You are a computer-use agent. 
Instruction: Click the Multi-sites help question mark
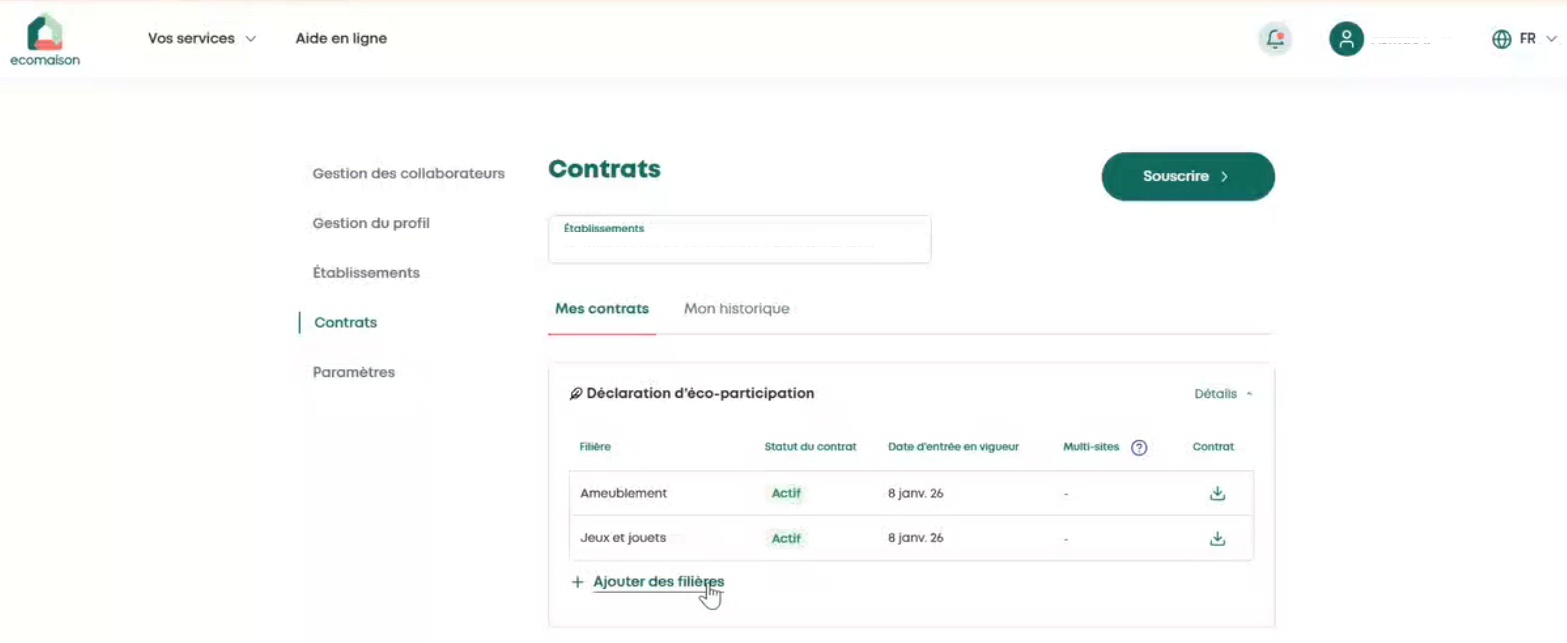1138,447
